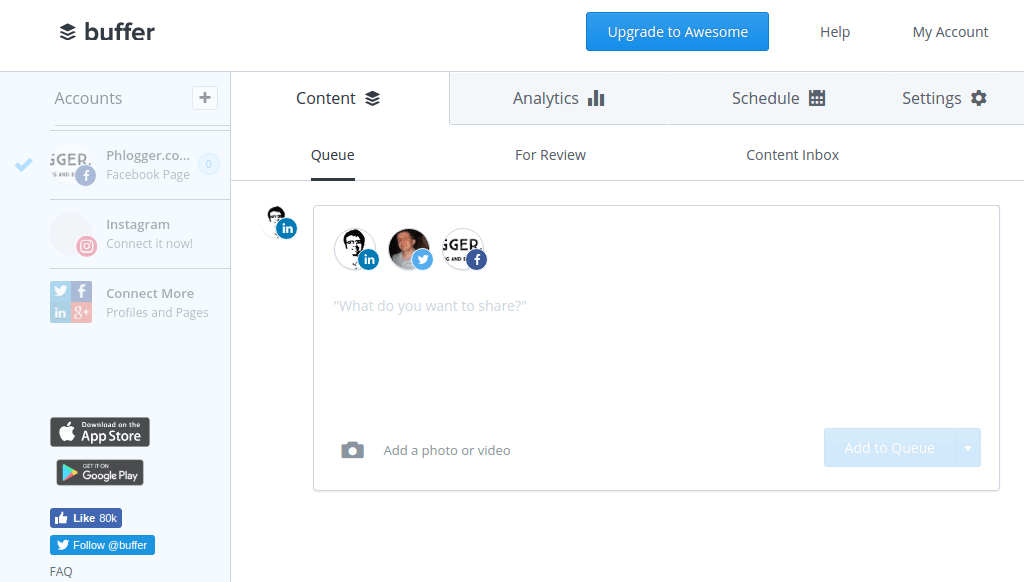
Task: Click the Connect More social icons grid
Action: tap(71, 302)
